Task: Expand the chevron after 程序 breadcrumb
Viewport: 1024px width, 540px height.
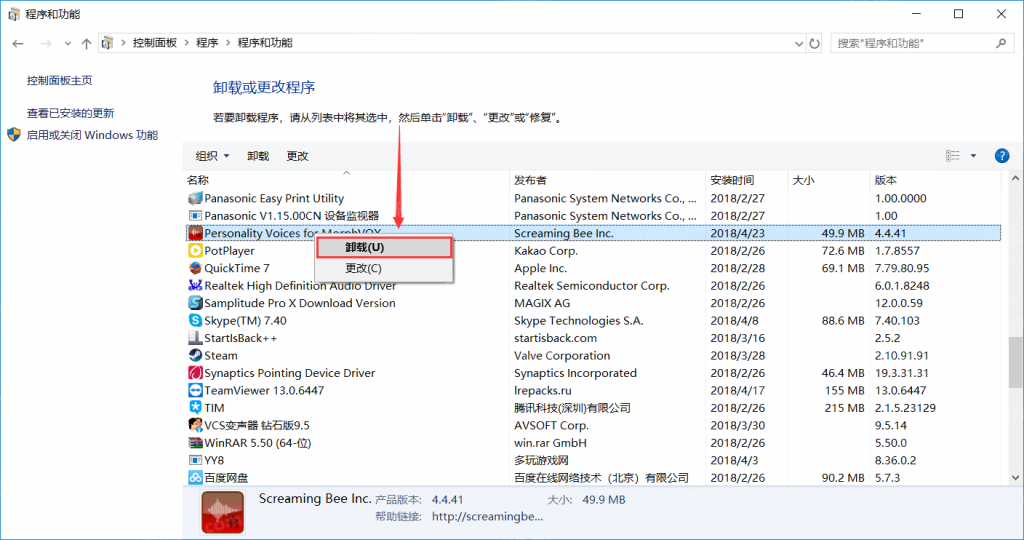Action: tap(228, 43)
